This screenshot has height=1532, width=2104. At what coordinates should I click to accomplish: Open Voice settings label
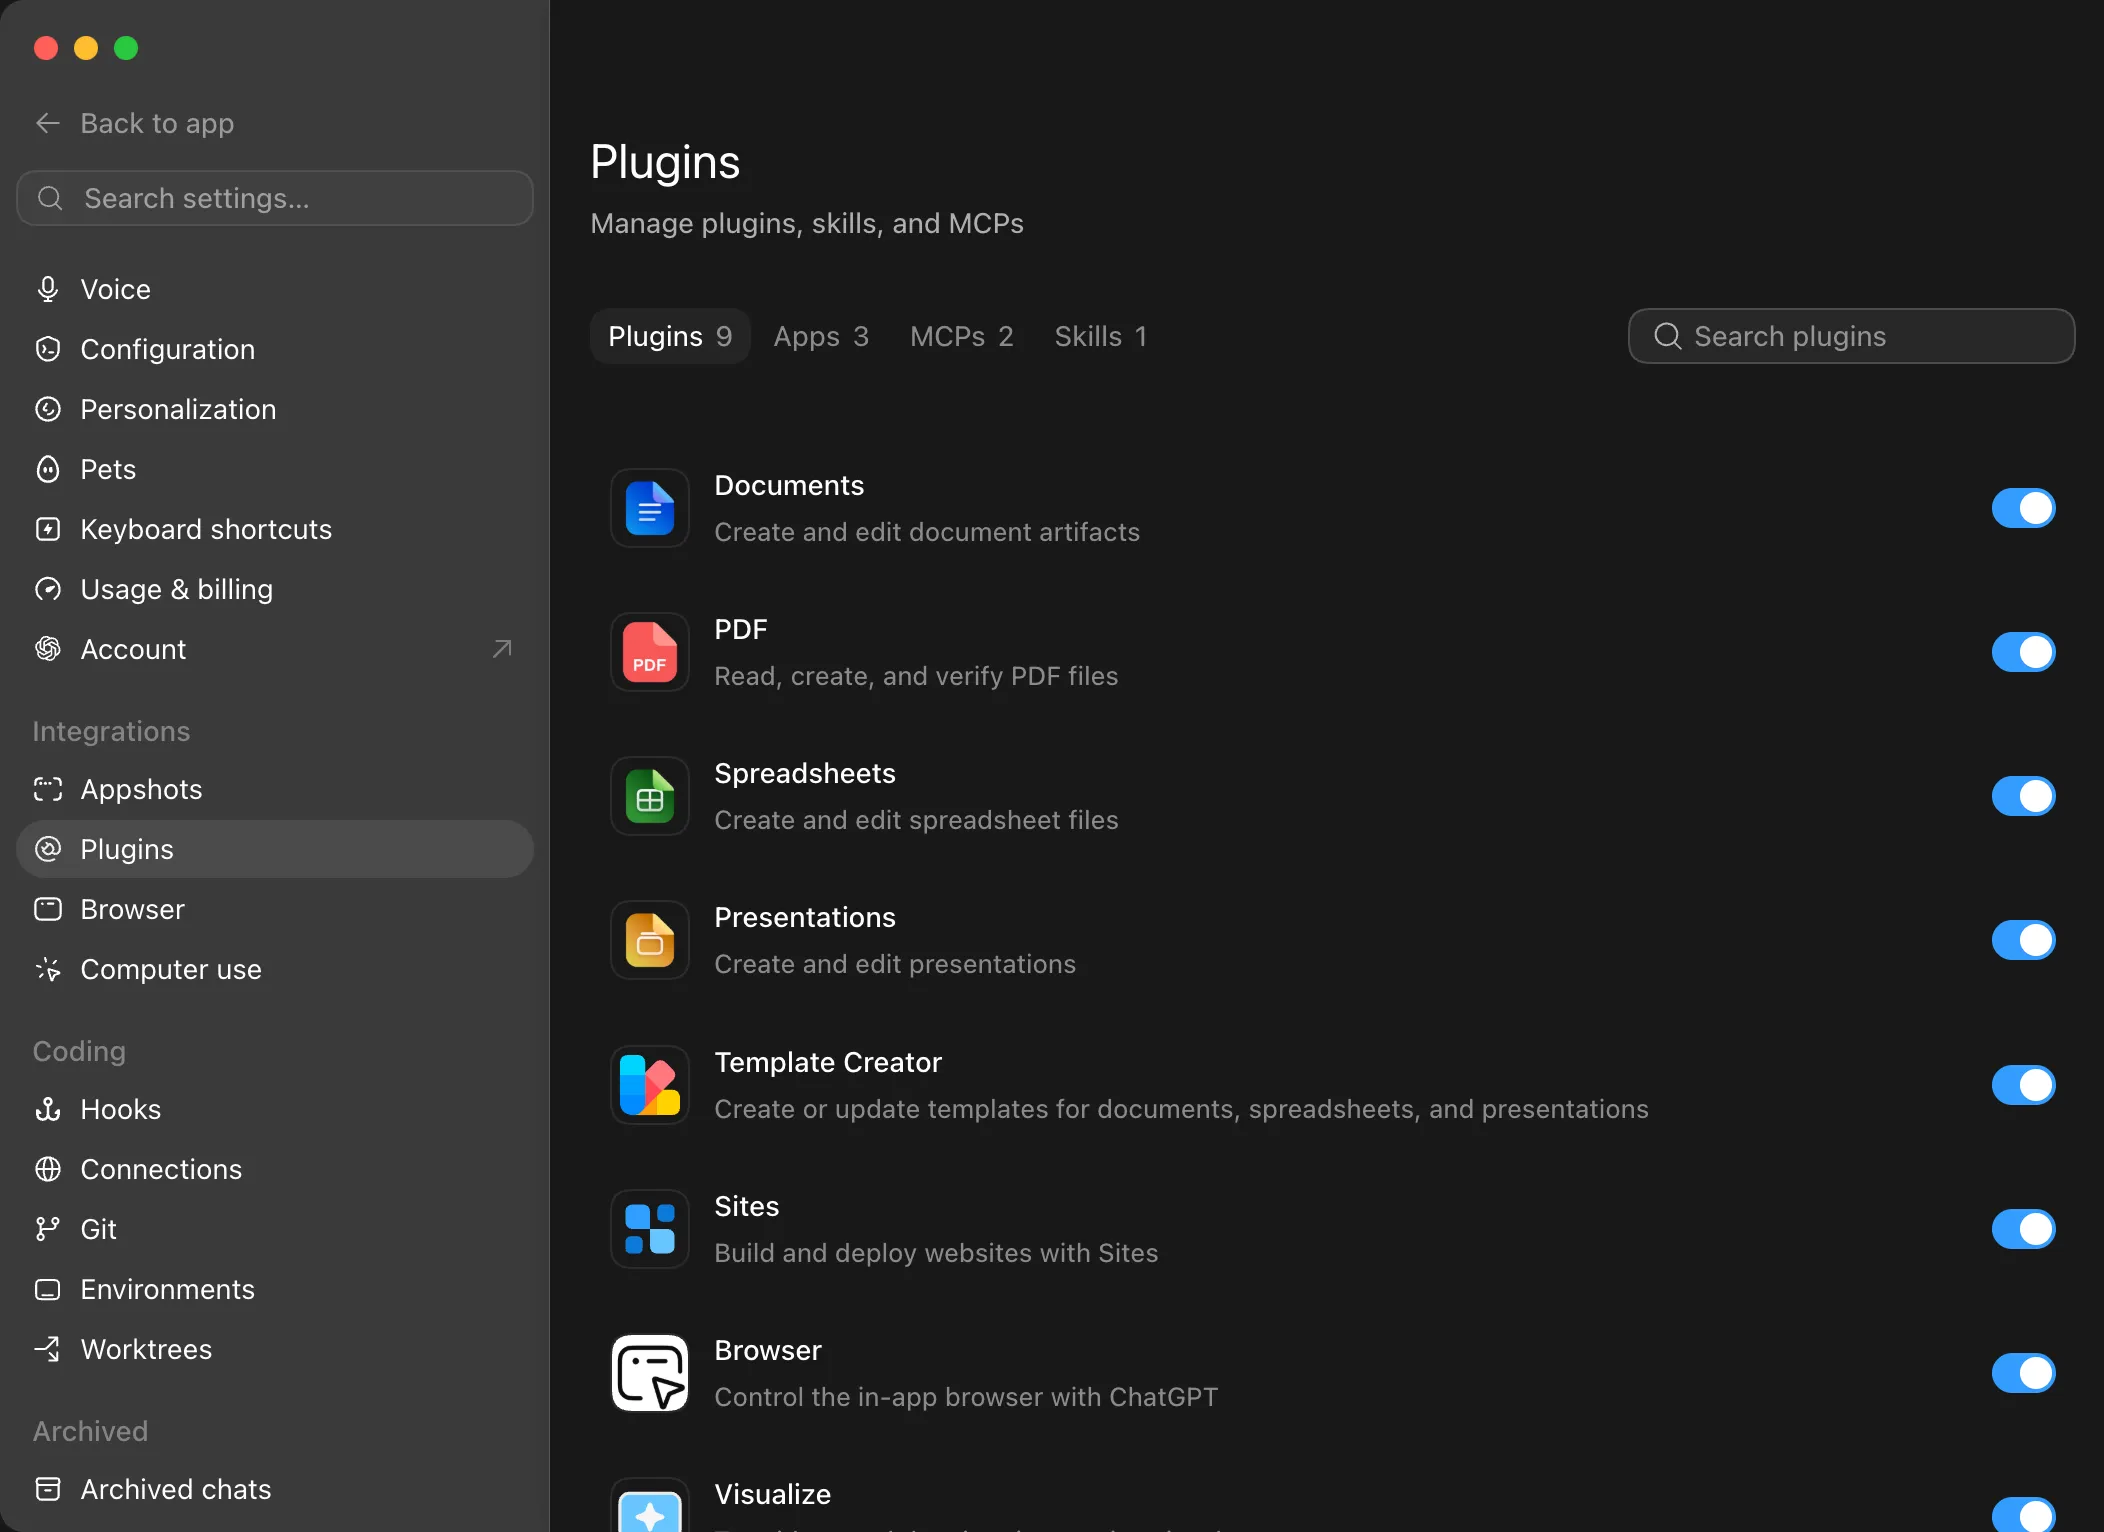click(x=116, y=289)
